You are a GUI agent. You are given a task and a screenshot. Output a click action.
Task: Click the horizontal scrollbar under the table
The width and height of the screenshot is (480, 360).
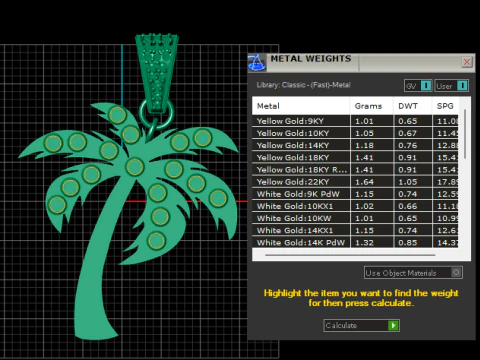point(350,255)
